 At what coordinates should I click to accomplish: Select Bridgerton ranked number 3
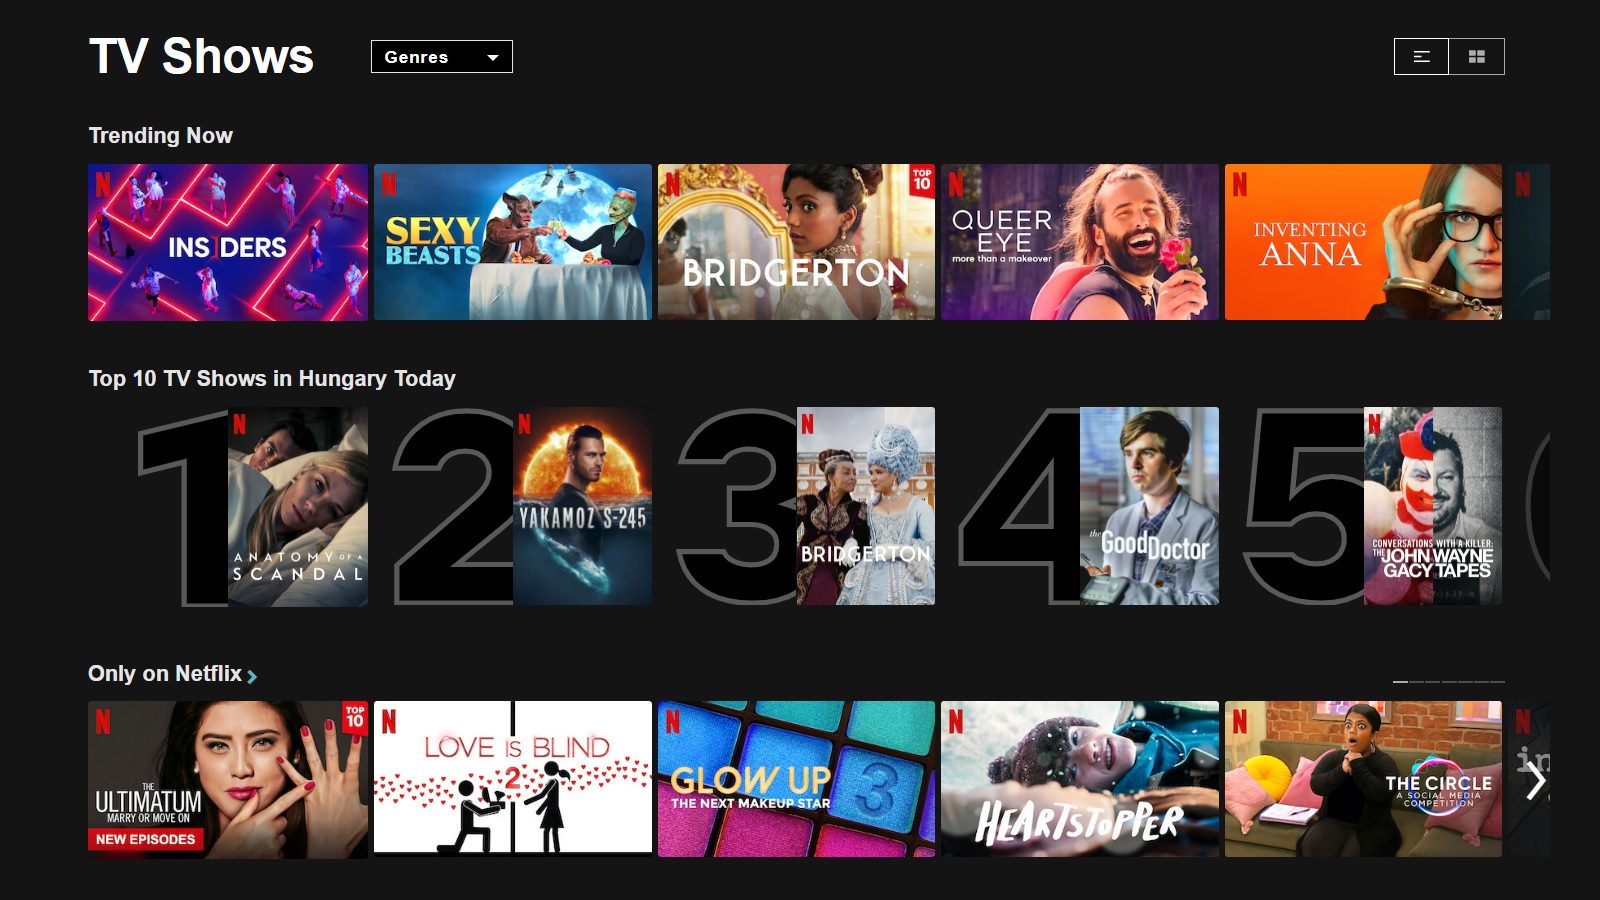(x=866, y=506)
